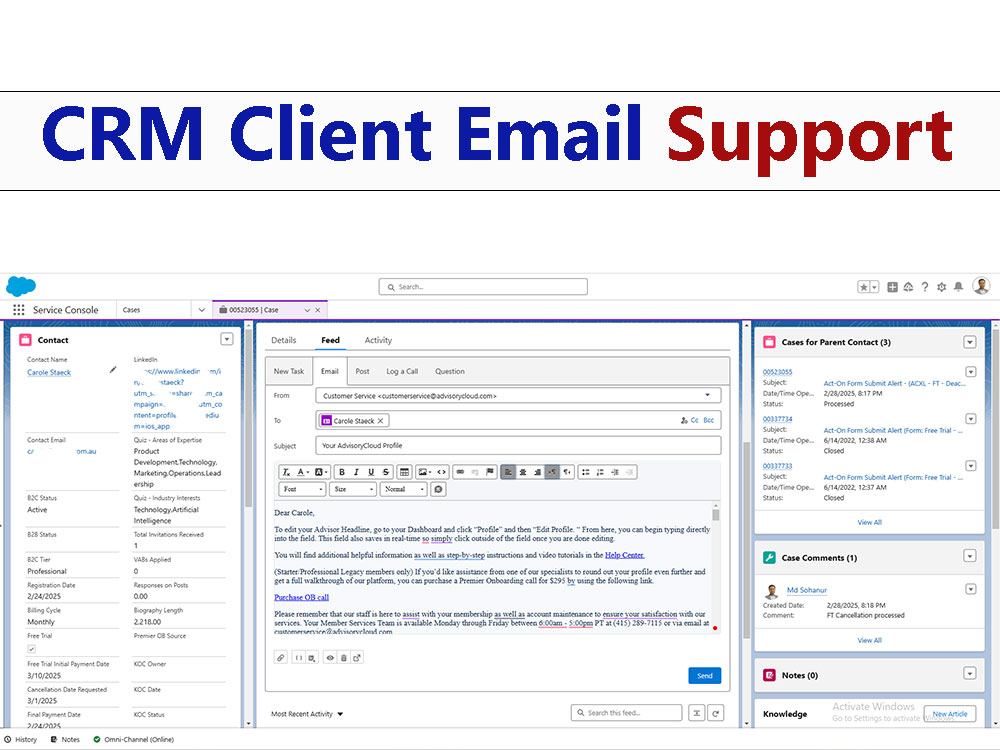
Task: Open Most Recent Activity sort dropdown
Action: pyautogui.click(x=307, y=714)
